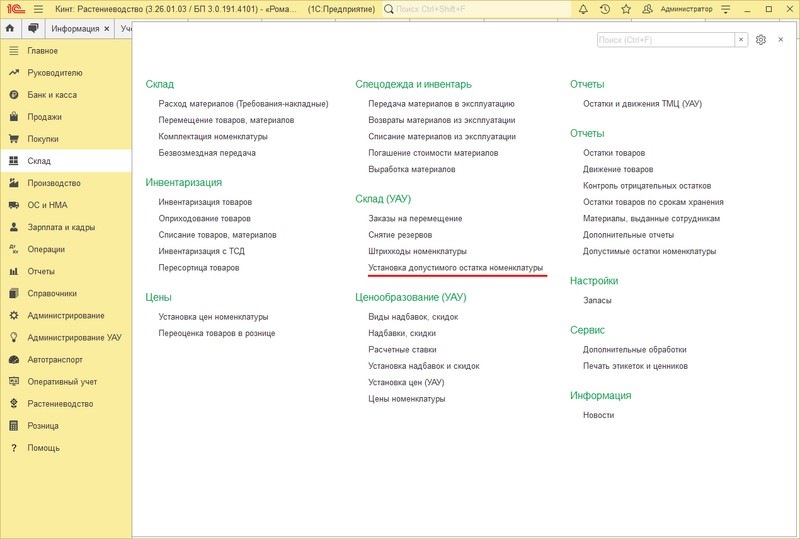The width and height of the screenshot is (800, 539).
Task: Open Допустимые остатки номенклатуры report
Action: click(649, 251)
